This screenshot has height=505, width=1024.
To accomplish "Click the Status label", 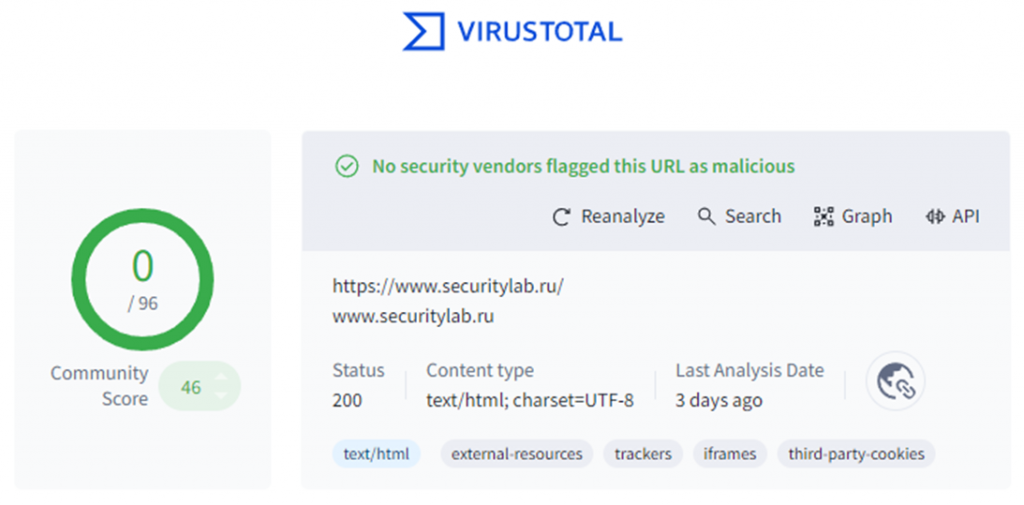I will click(359, 370).
